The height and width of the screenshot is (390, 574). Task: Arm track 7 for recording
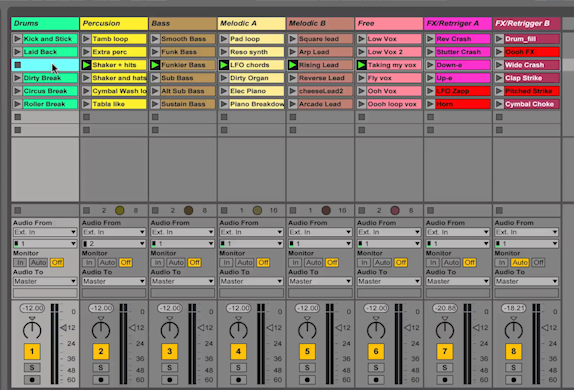[x=445, y=380]
